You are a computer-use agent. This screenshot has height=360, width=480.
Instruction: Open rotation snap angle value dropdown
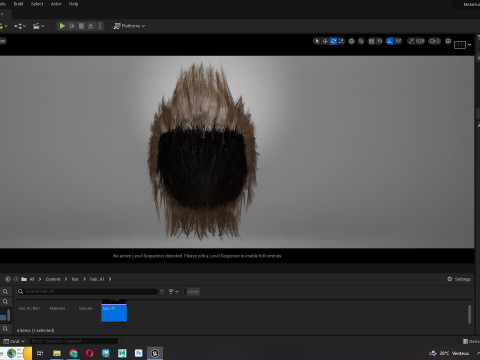398,41
